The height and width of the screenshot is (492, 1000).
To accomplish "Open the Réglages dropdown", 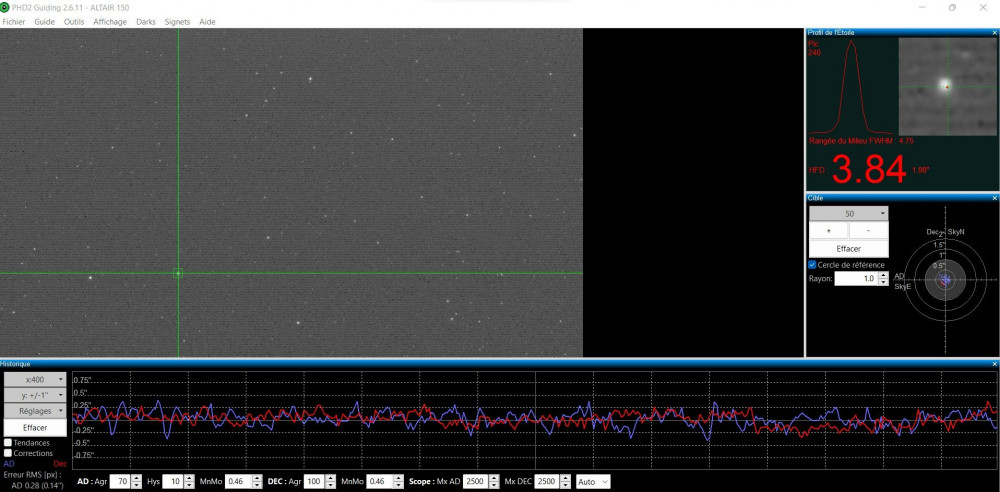I will point(35,411).
